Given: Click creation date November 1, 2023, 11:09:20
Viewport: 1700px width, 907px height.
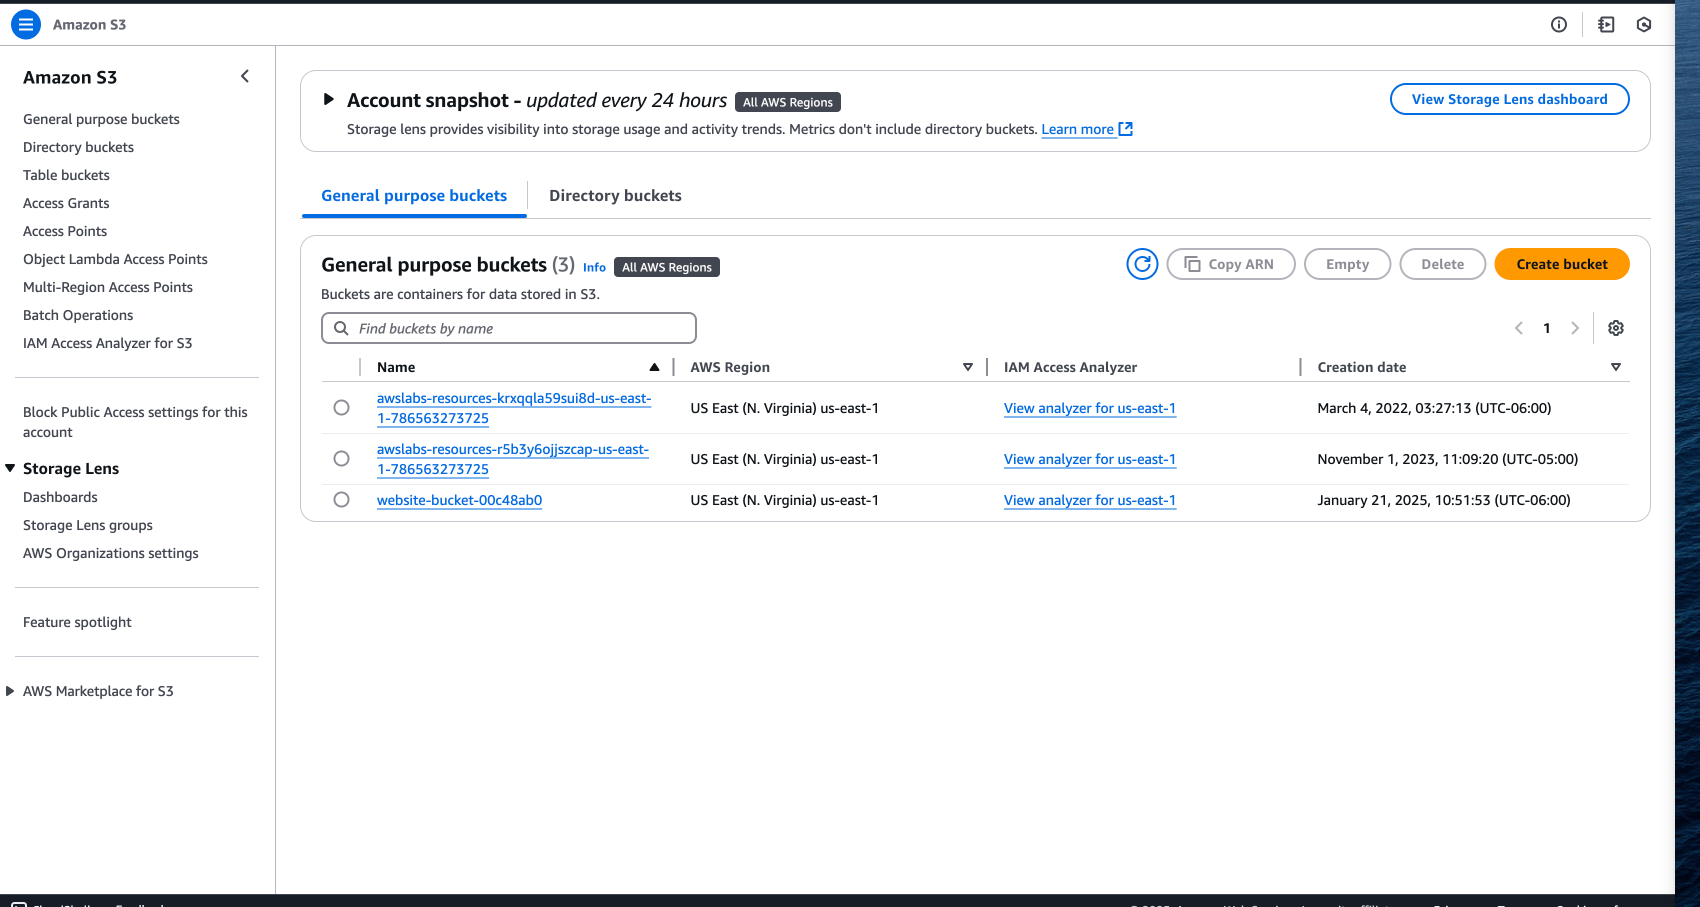Looking at the screenshot, I should click(1447, 459).
